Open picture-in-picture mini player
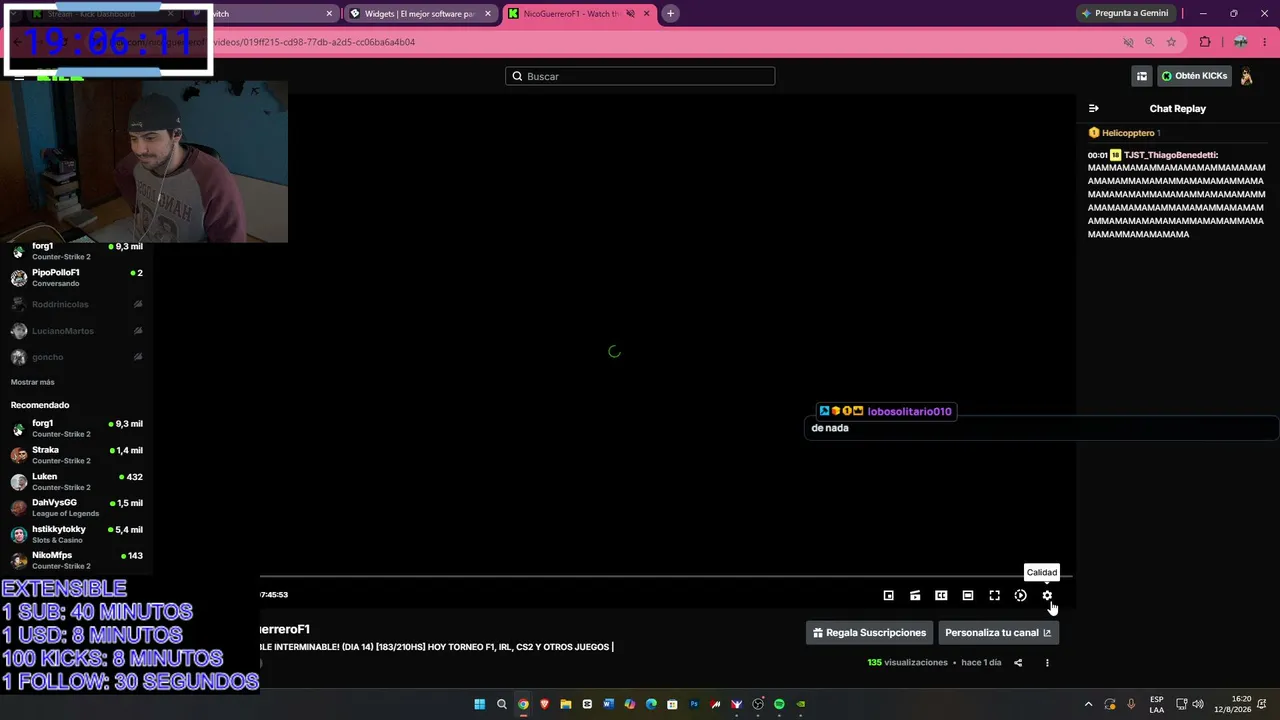Image resolution: width=1280 pixels, height=720 pixels. point(888,595)
